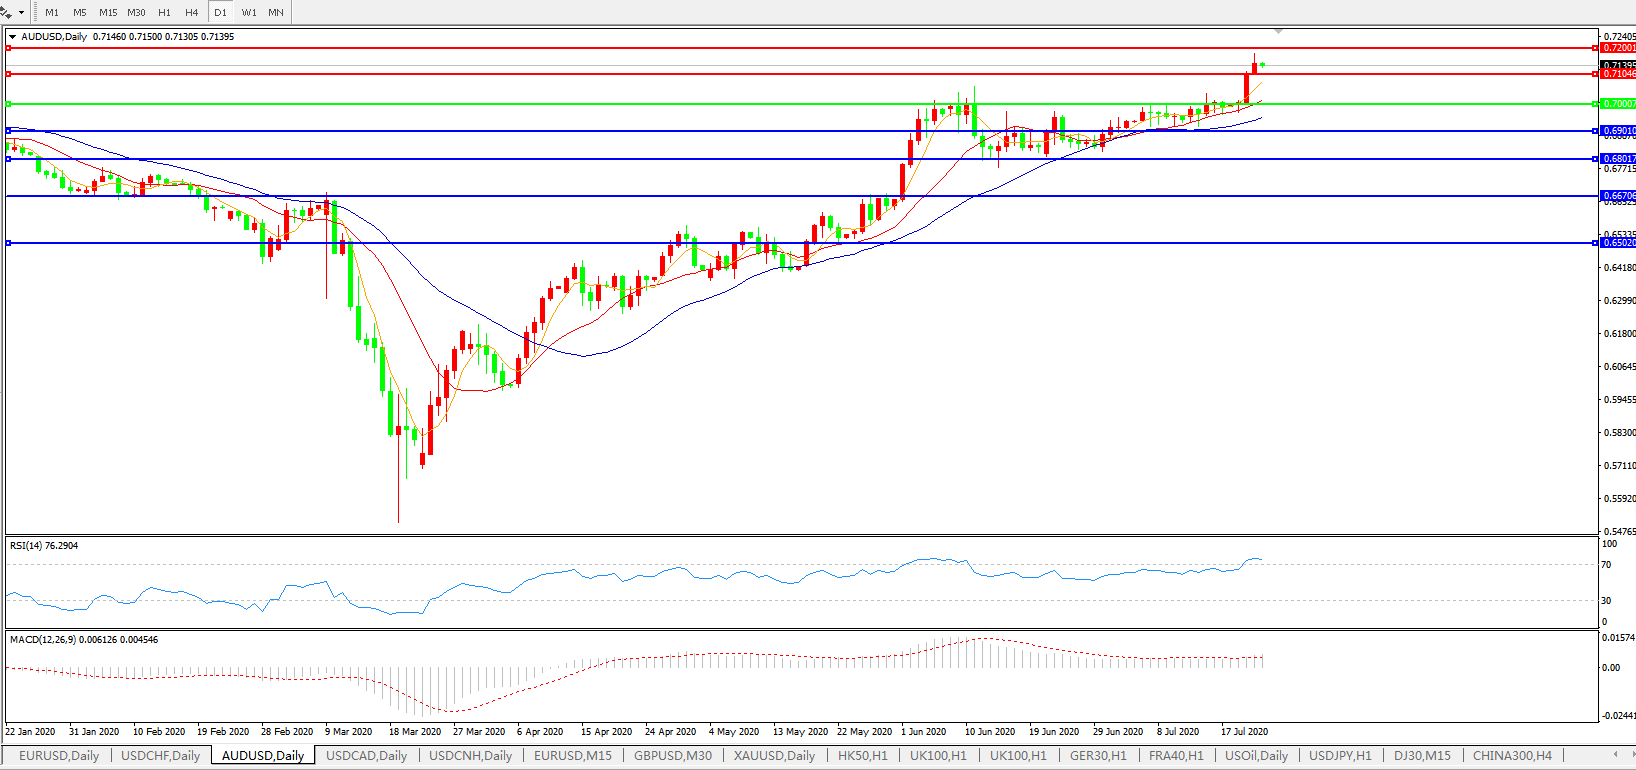Click the gray chart shift triangle marker
Screen dimensions: 1636x770
tap(1278, 32)
